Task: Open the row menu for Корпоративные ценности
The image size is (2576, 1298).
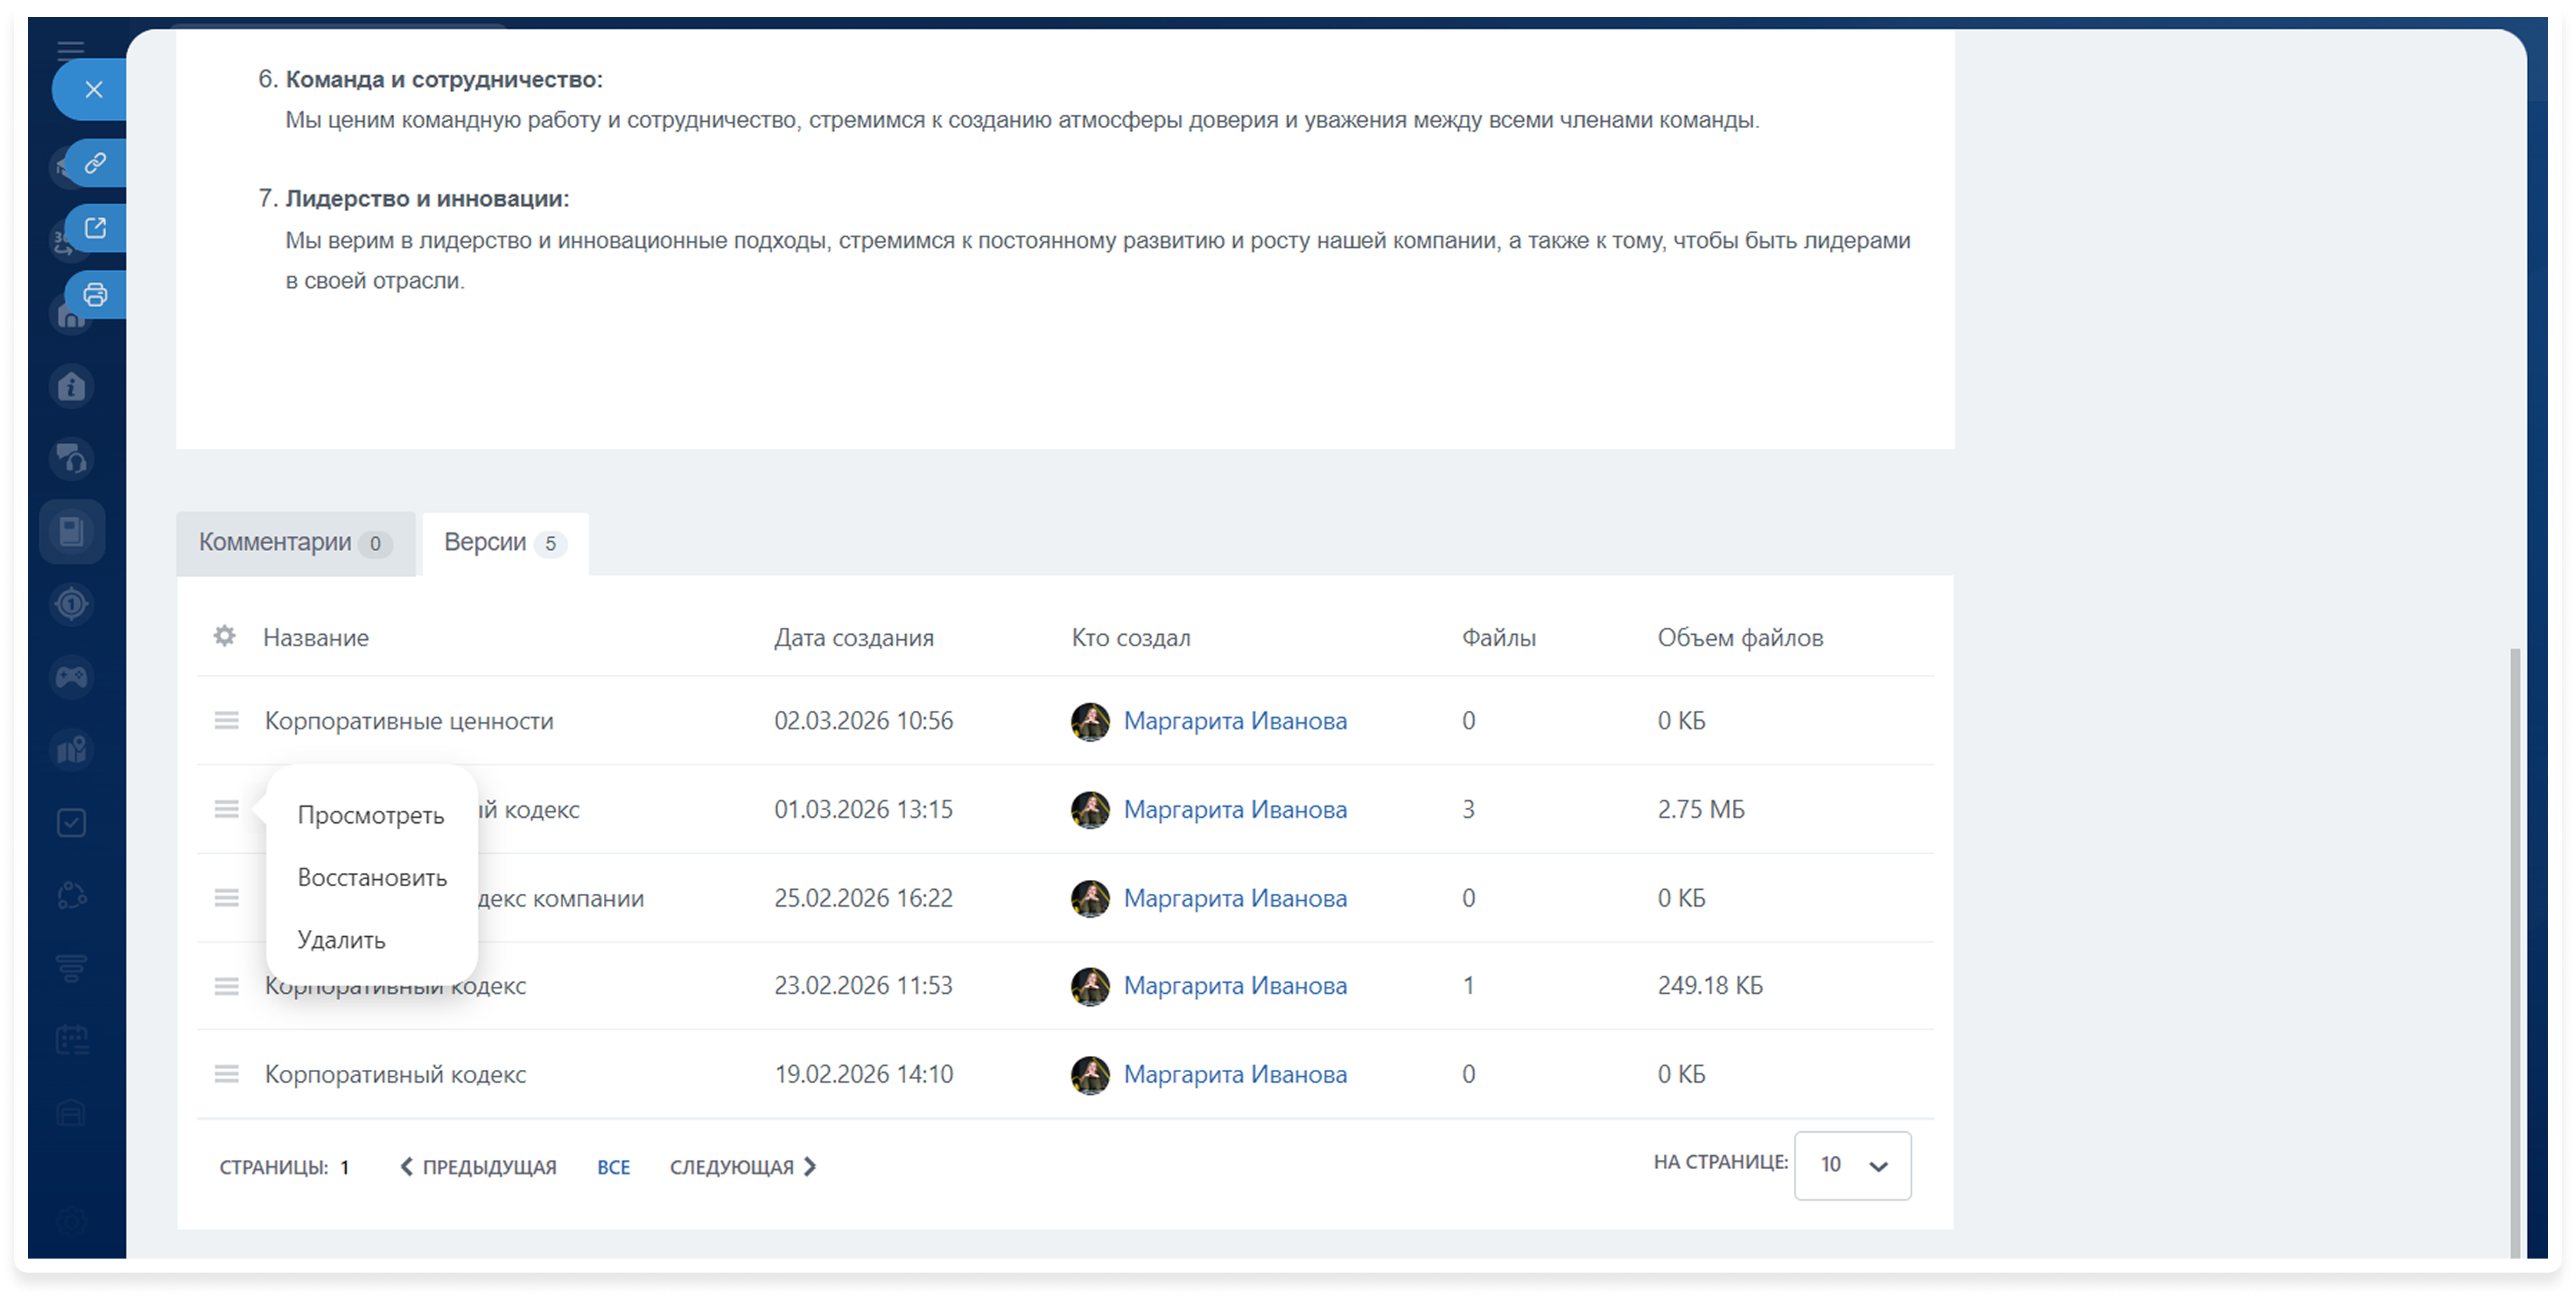Action: 227,721
